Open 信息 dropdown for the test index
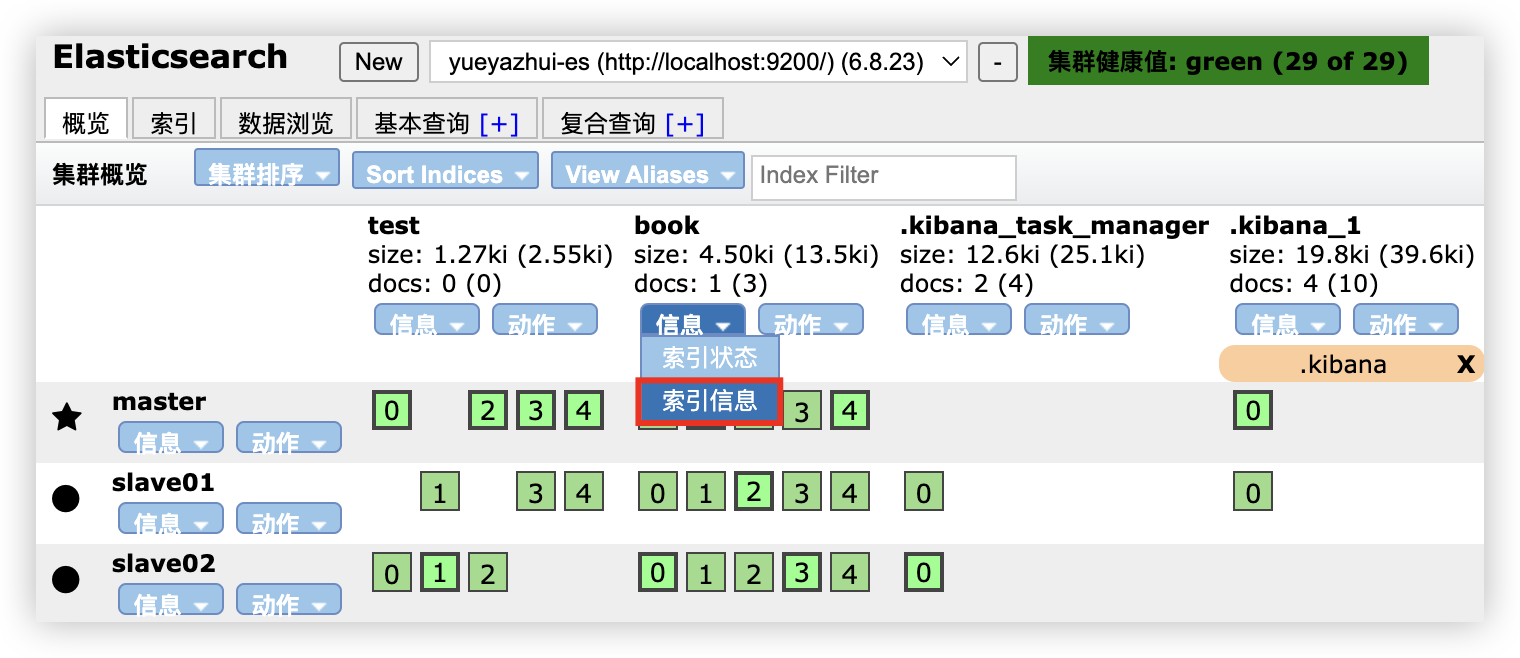Image resolution: width=1520 pixels, height=658 pixels. pyautogui.click(x=425, y=320)
